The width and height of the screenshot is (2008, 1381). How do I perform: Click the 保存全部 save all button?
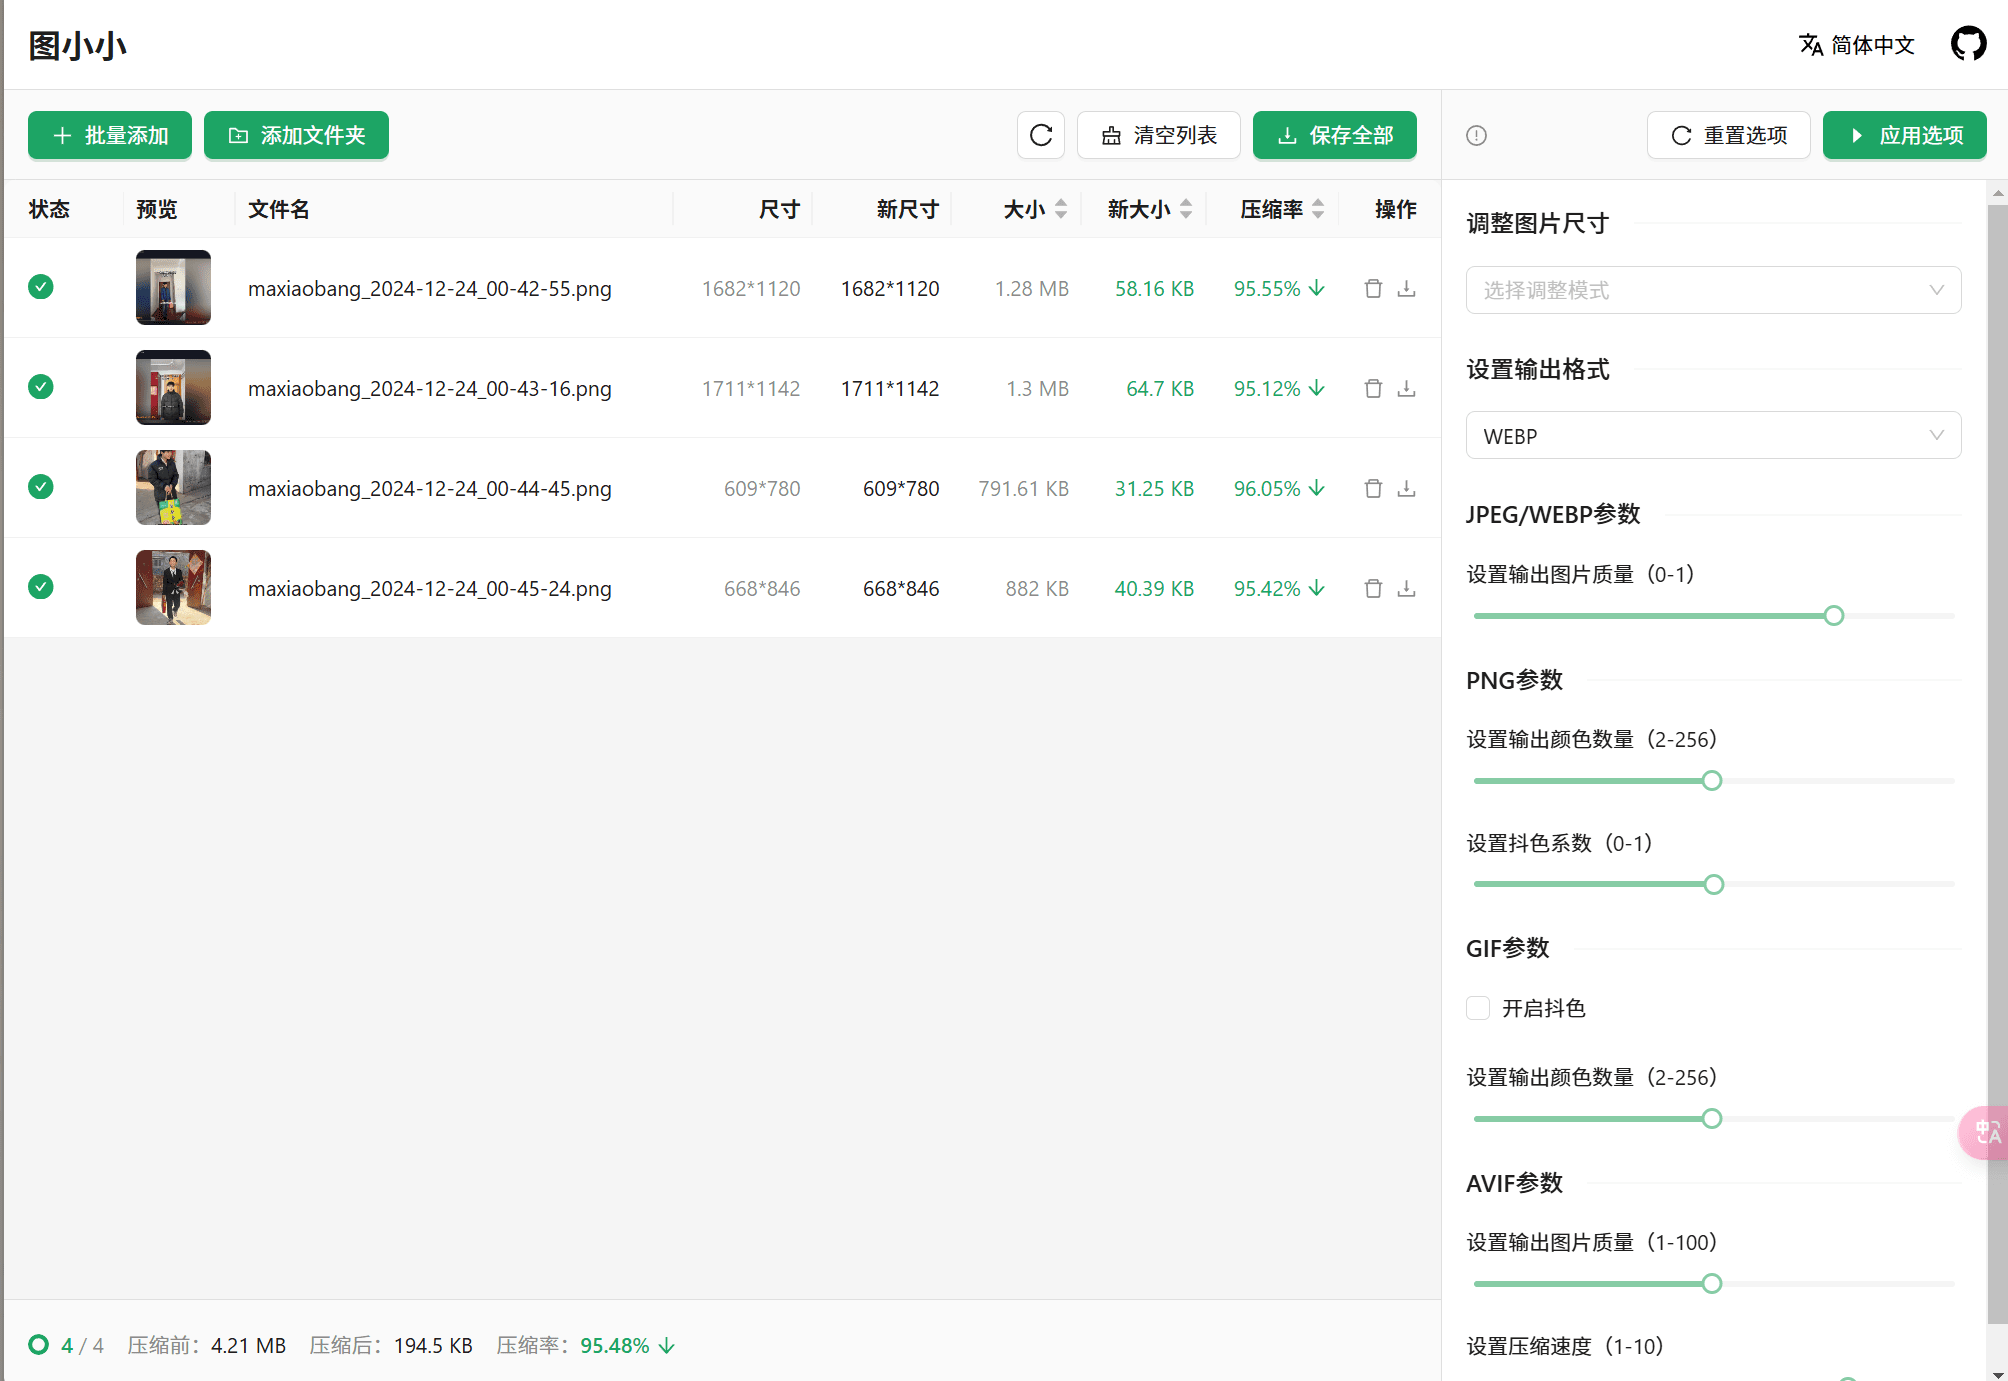pyautogui.click(x=1334, y=135)
